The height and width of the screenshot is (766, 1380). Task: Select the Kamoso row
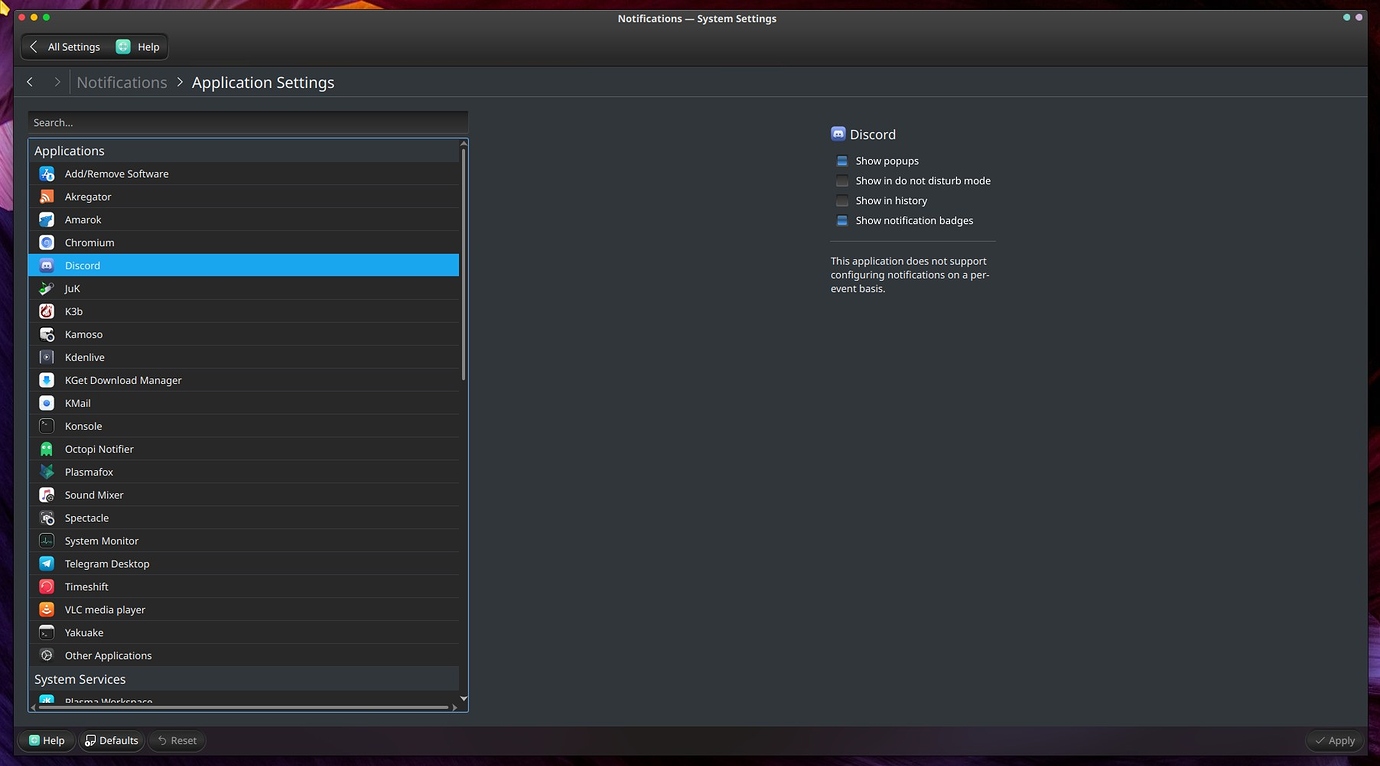click(x=244, y=335)
